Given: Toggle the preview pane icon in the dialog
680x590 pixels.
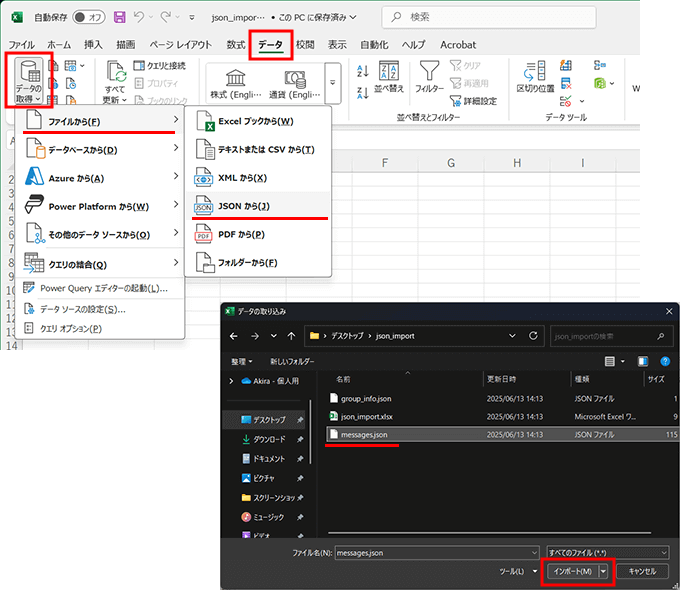Looking at the screenshot, I should click(x=643, y=361).
